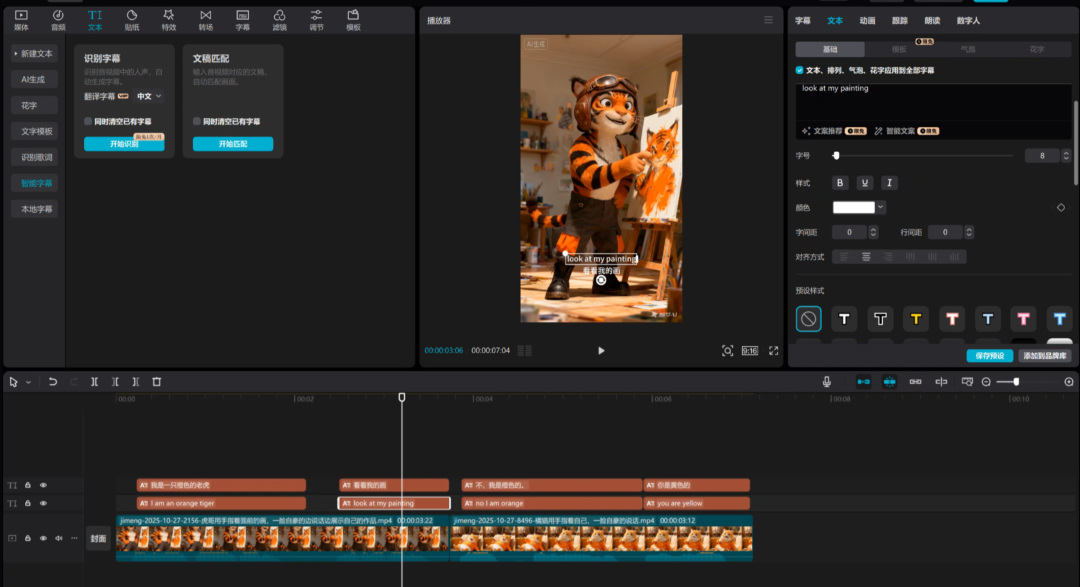1080x587 pixels.
Task: Open the 贴纸 (Stickers) panel icon
Action: [x=132, y=19]
